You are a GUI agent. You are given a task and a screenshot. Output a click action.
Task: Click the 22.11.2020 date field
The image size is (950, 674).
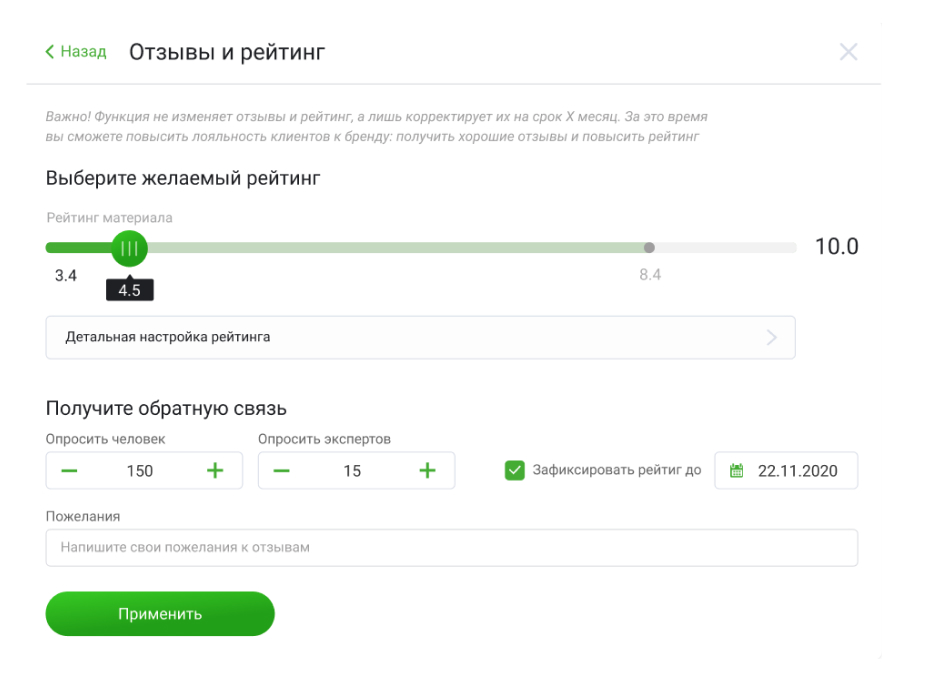(x=797, y=471)
